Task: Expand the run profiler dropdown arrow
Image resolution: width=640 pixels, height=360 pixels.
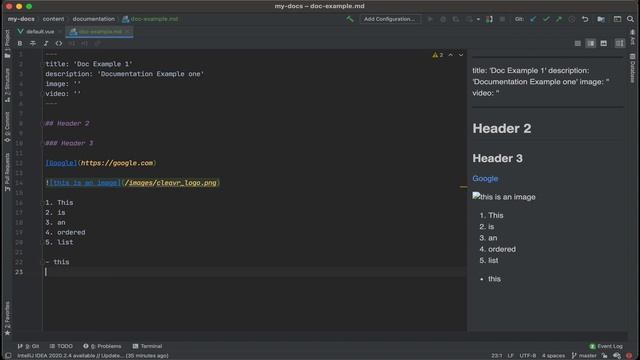Action: pos(478,19)
